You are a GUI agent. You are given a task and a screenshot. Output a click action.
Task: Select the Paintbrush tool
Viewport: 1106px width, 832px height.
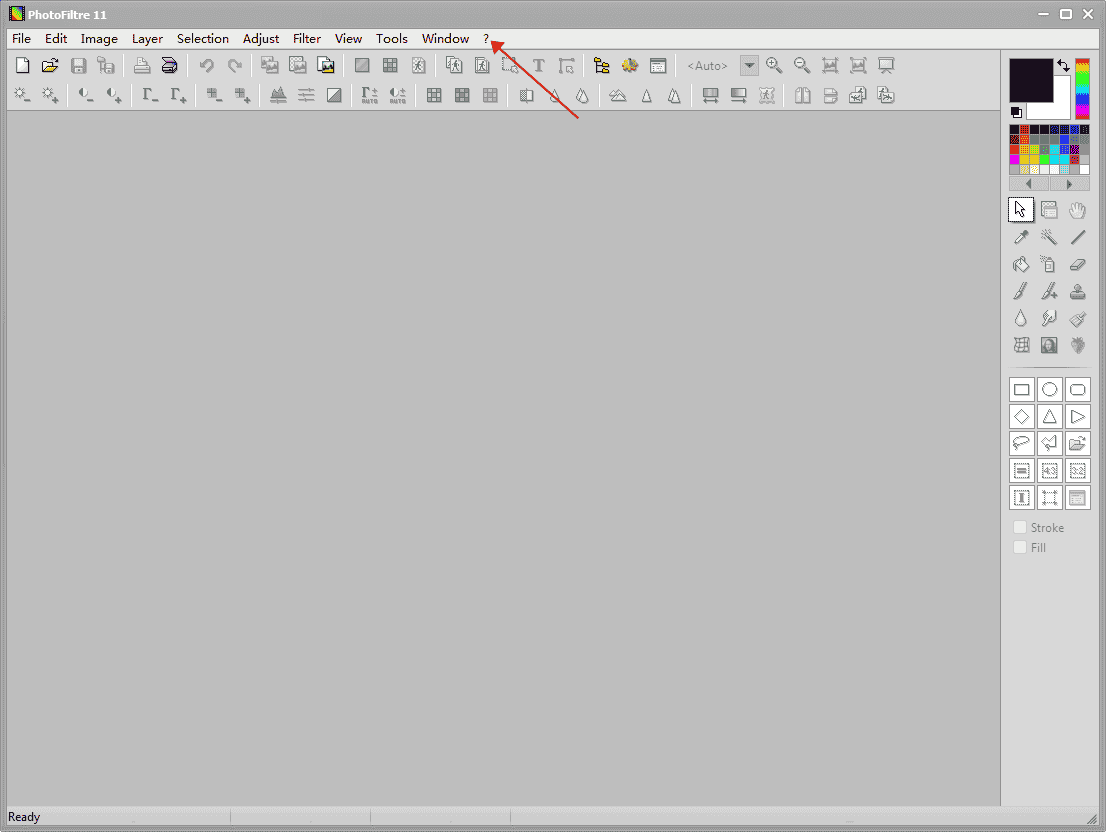[1021, 291]
